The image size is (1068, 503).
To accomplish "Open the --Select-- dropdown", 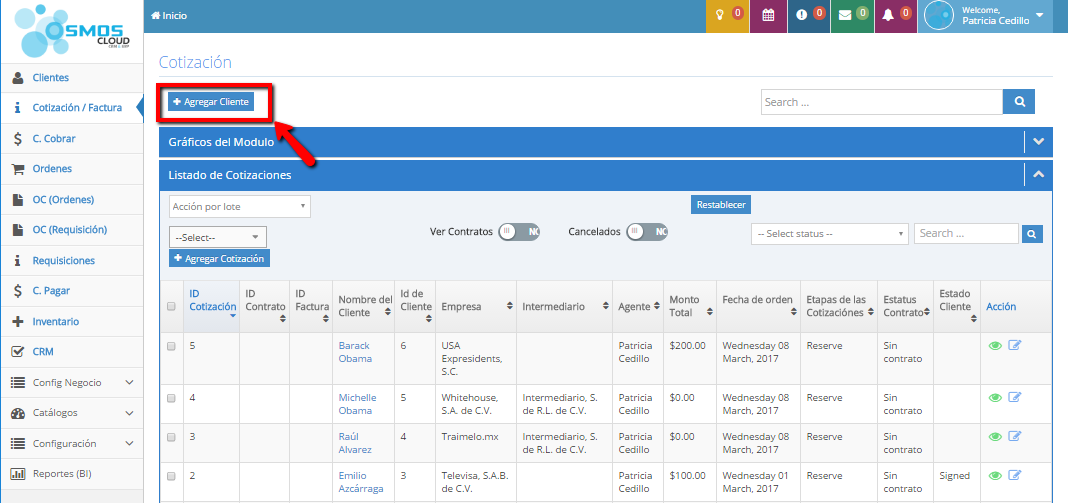I will click(217, 237).
